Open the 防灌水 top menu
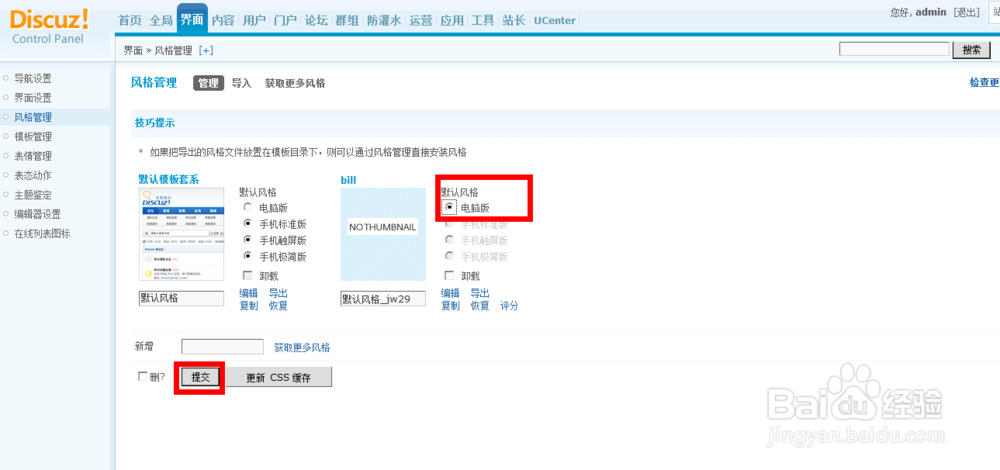 (x=384, y=20)
